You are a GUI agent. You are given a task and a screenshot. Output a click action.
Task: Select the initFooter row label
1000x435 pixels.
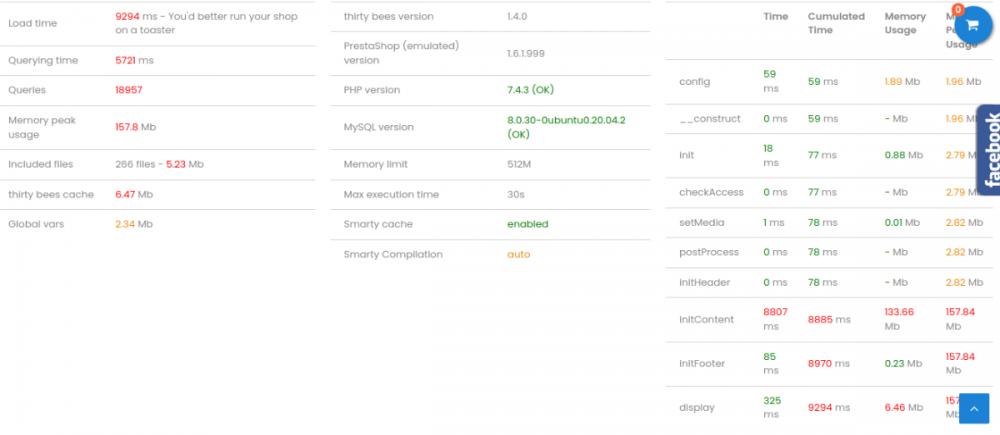coord(704,363)
